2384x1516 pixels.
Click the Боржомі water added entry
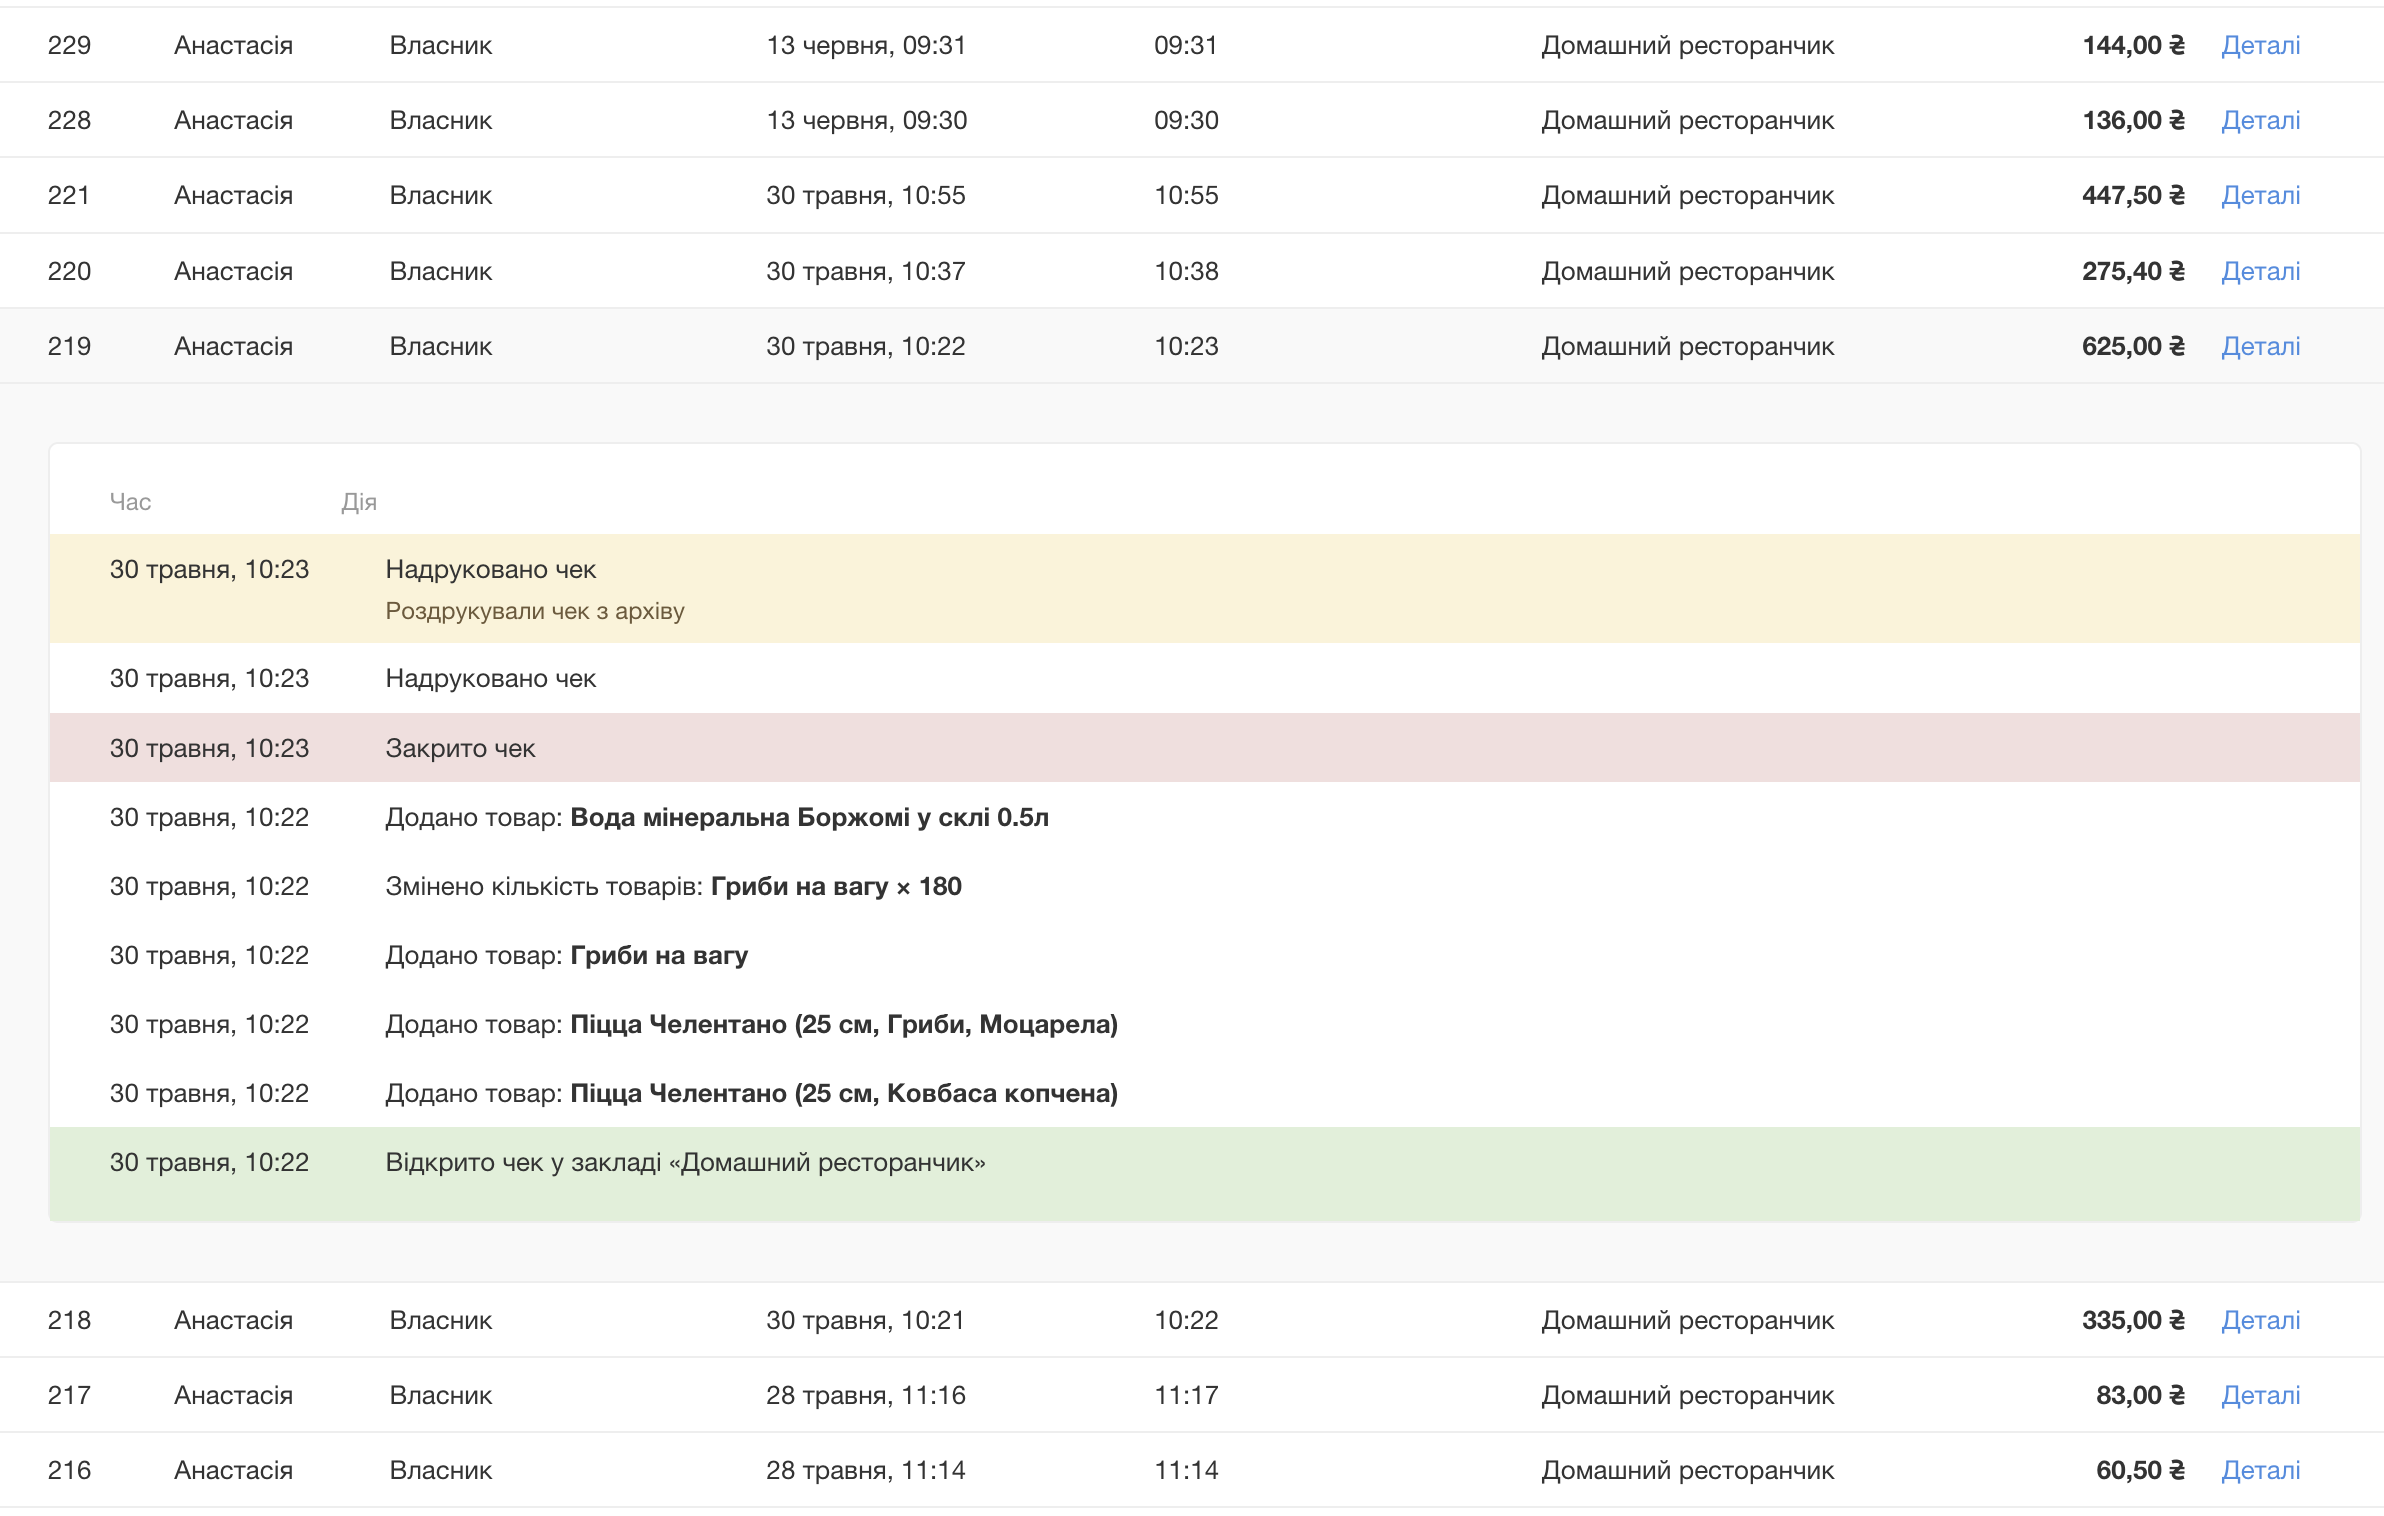(x=716, y=817)
